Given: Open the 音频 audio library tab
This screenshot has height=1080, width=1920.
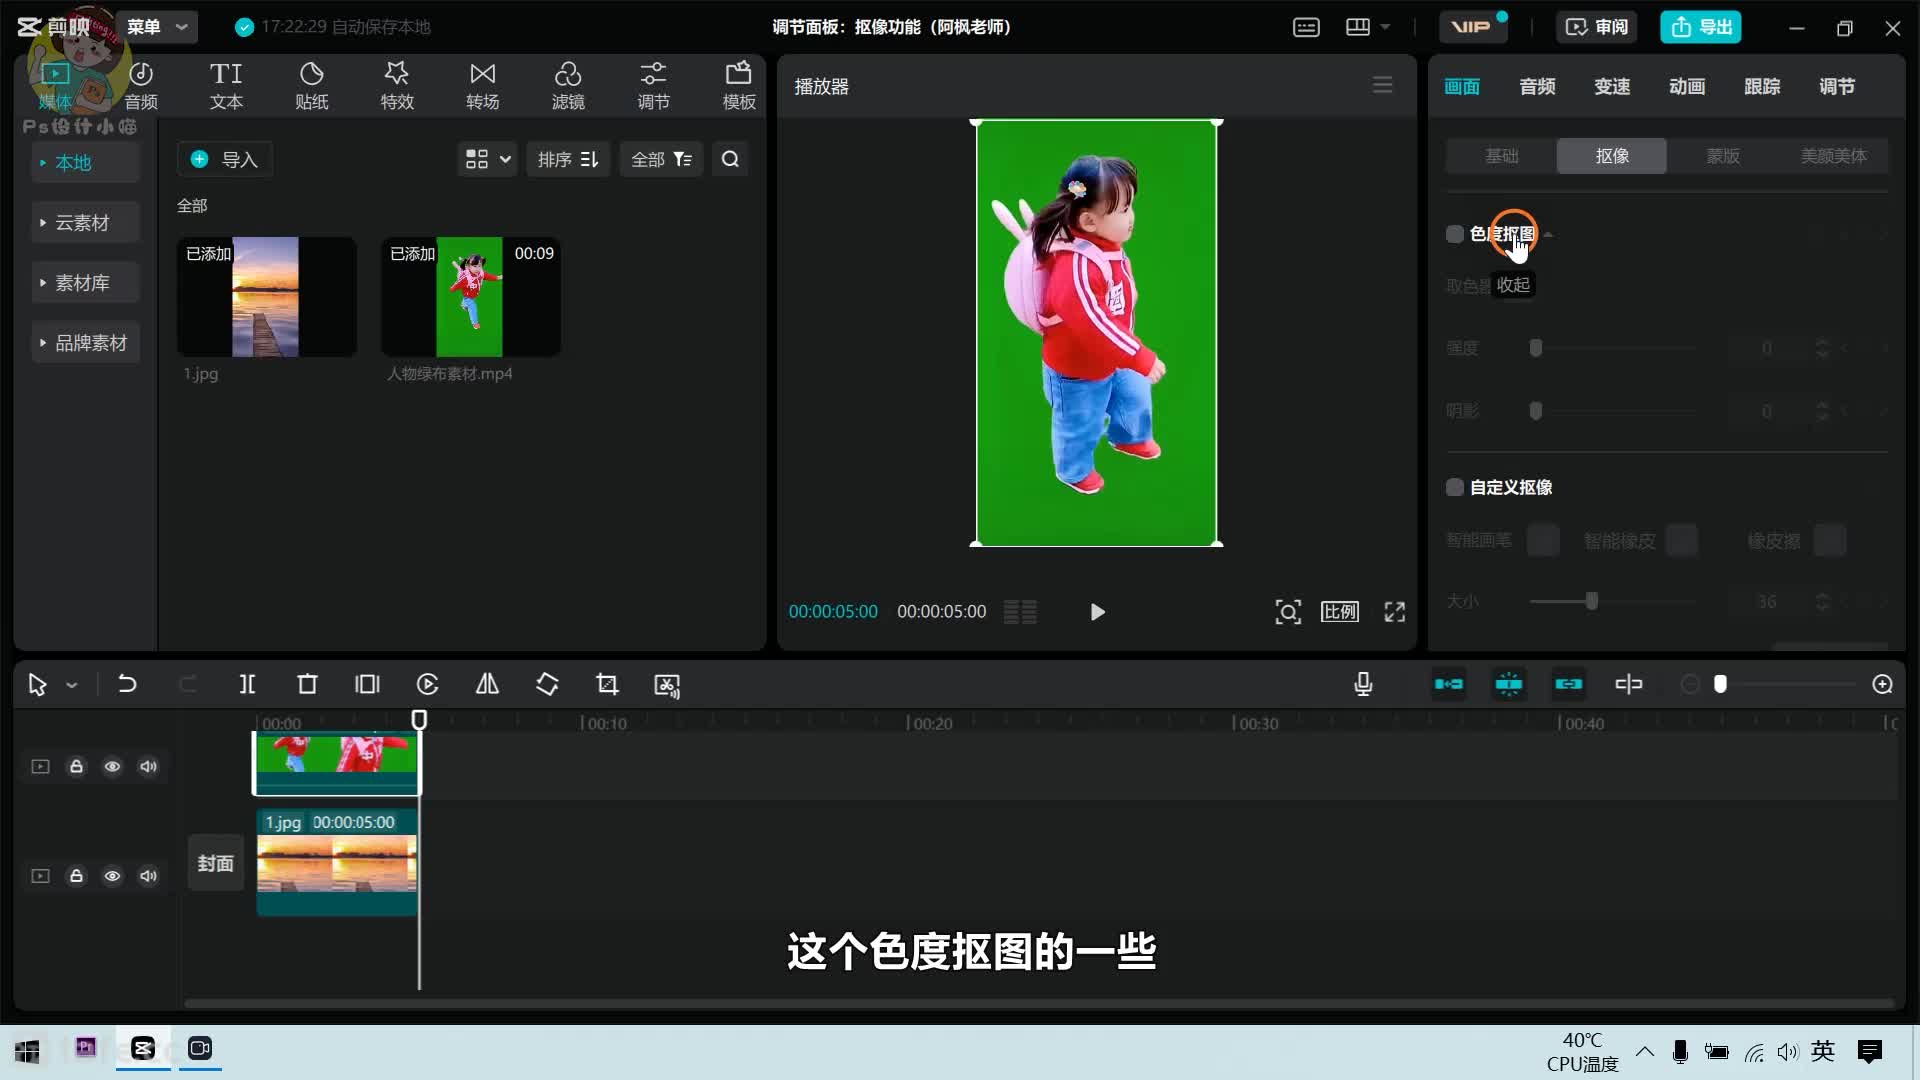Looking at the screenshot, I should point(141,86).
